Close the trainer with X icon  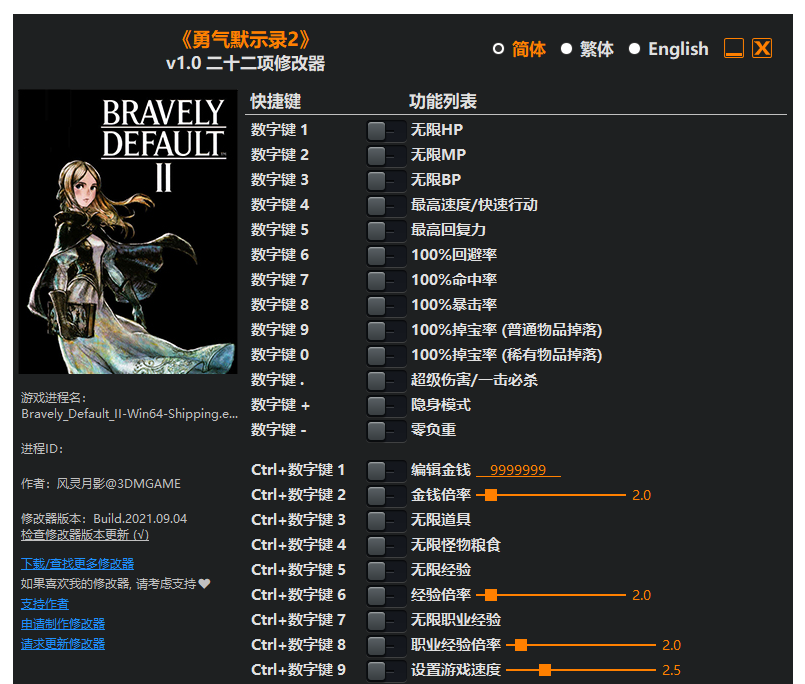[x=762, y=48]
